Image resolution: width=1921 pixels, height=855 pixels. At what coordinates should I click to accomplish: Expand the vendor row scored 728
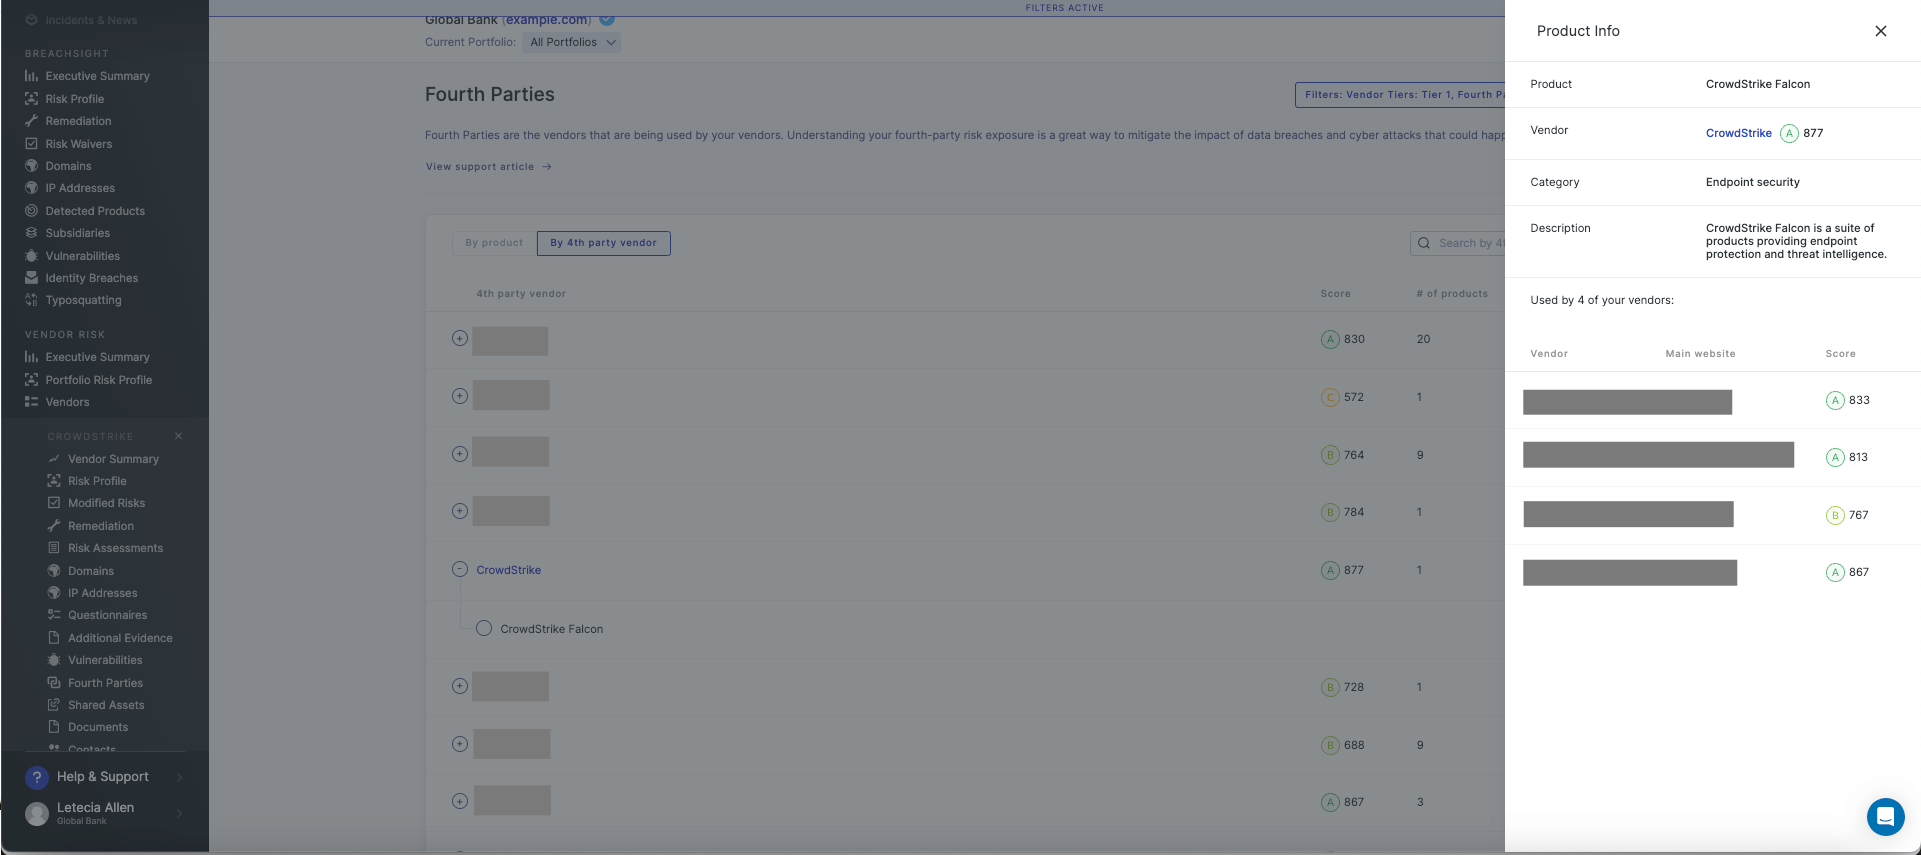point(460,686)
